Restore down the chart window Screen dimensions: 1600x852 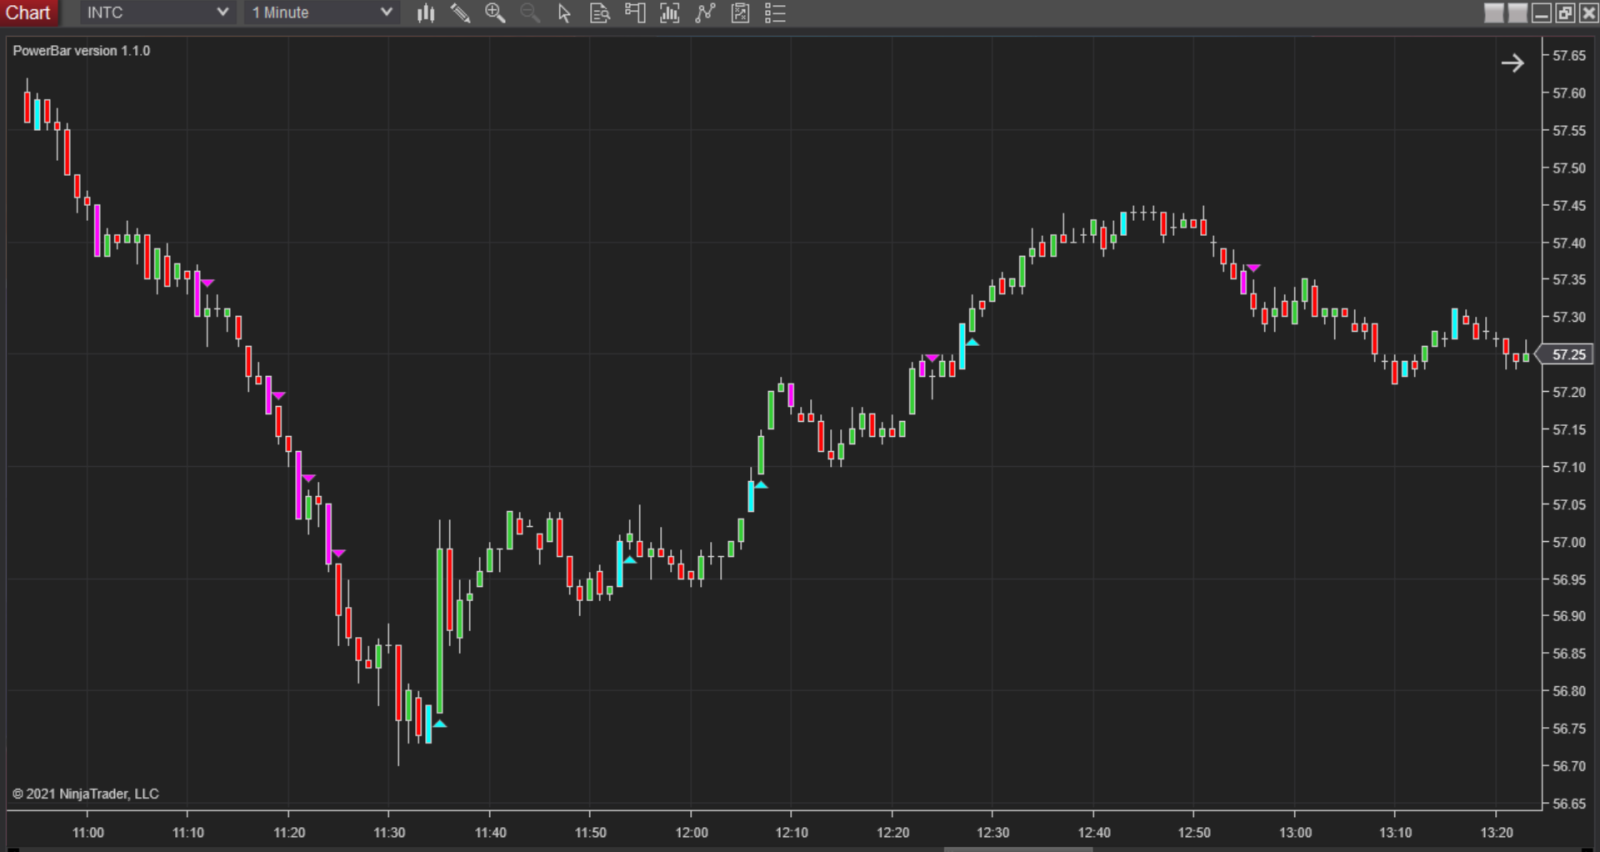(1565, 13)
